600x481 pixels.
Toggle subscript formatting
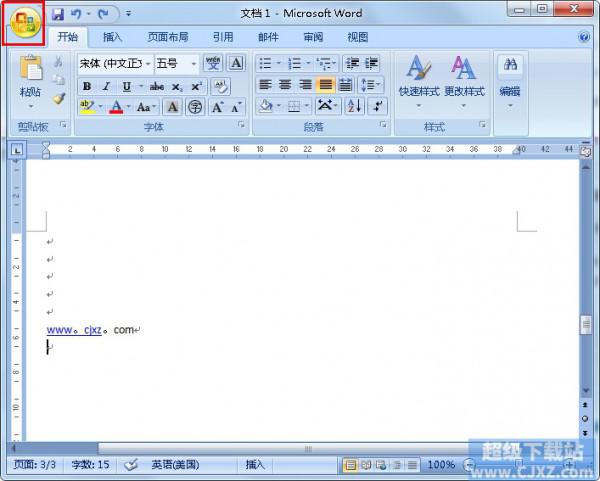[x=177, y=86]
